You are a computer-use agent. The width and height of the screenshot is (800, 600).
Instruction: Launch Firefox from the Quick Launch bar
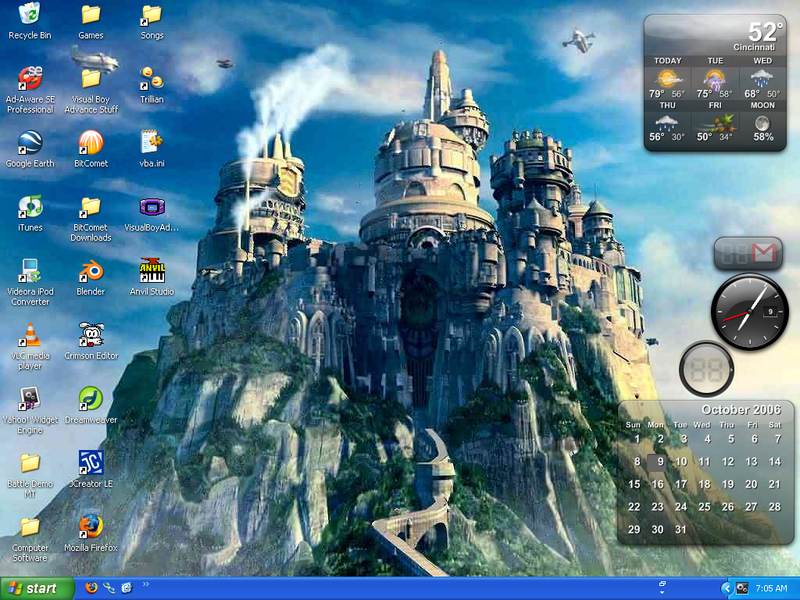click(x=91, y=588)
